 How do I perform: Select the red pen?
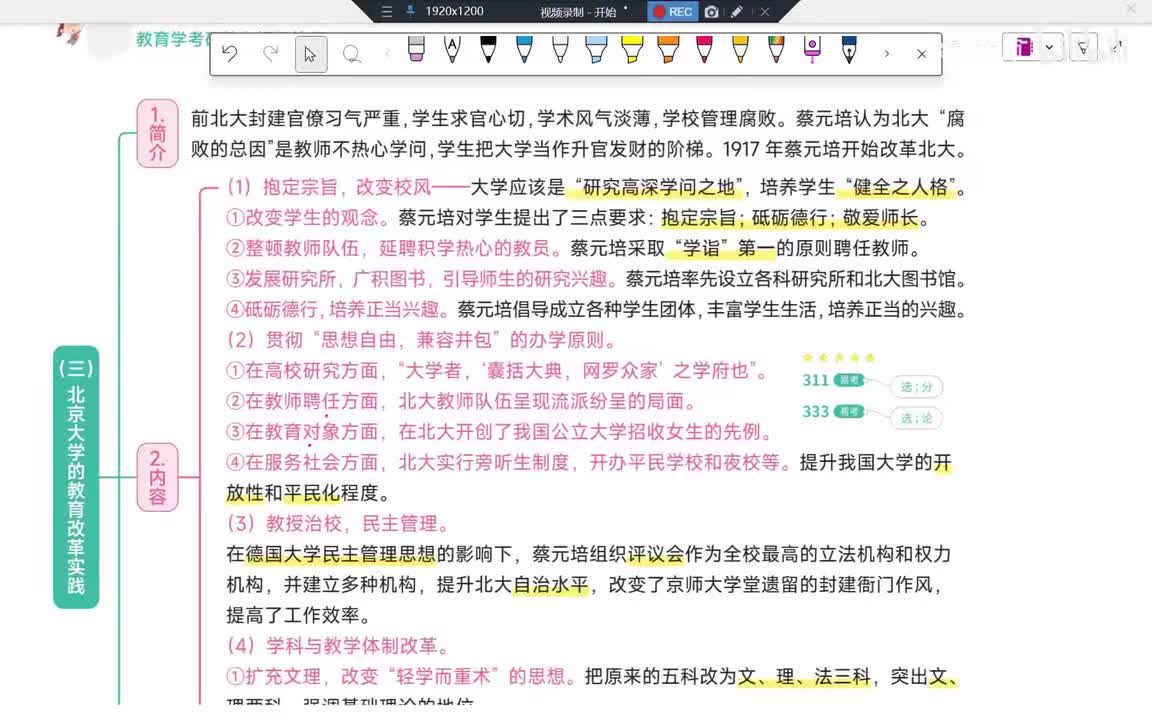click(x=704, y=50)
